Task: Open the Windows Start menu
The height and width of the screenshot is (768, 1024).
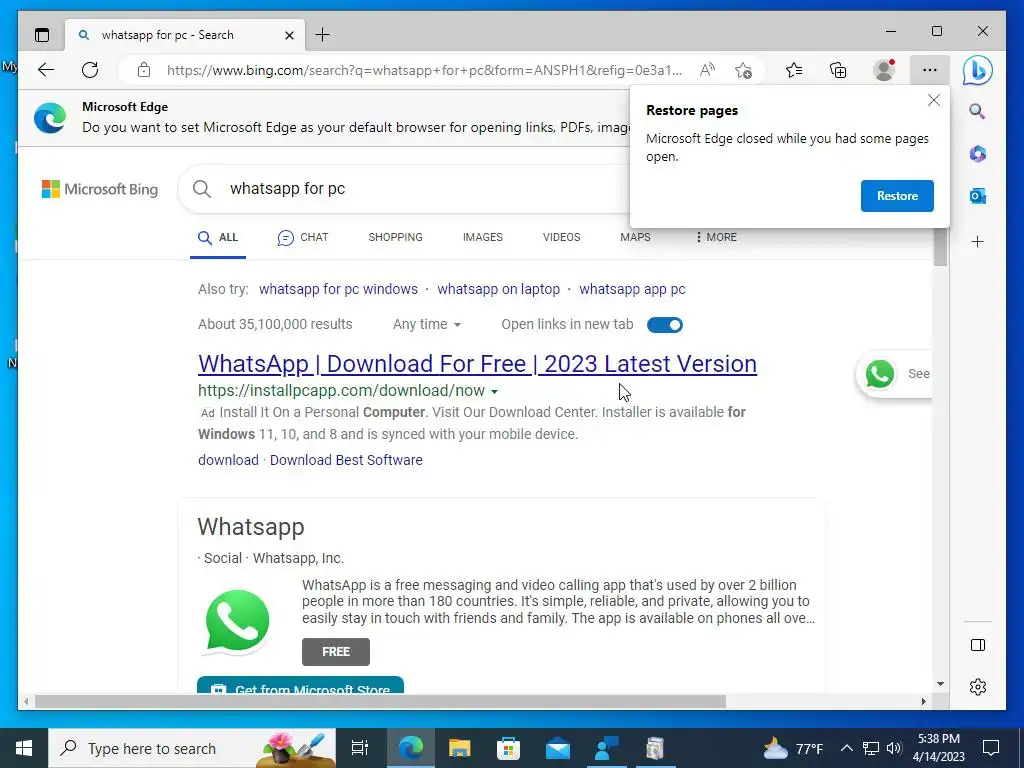Action: [24, 748]
